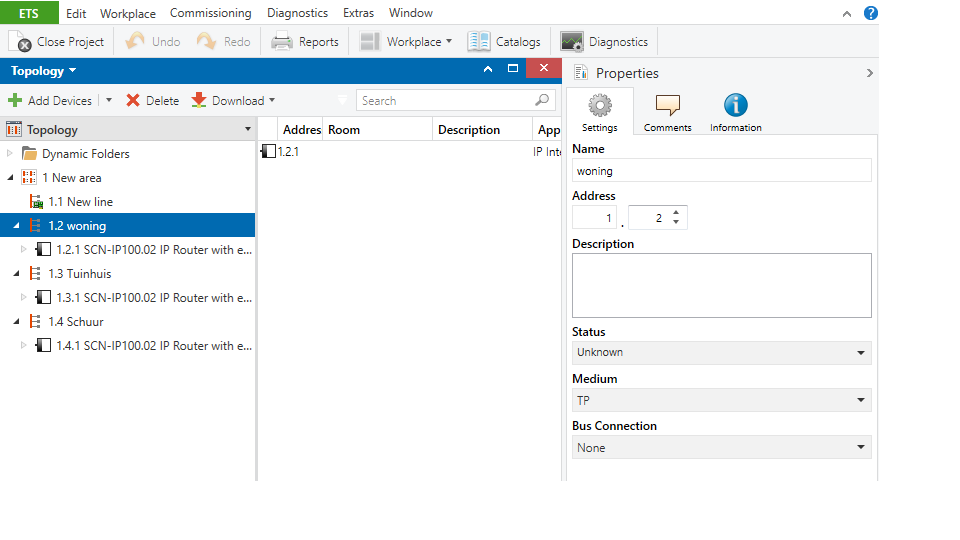Image resolution: width=960 pixels, height=540 pixels.
Task: Click the Download arrow icon
Action: tap(199, 101)
